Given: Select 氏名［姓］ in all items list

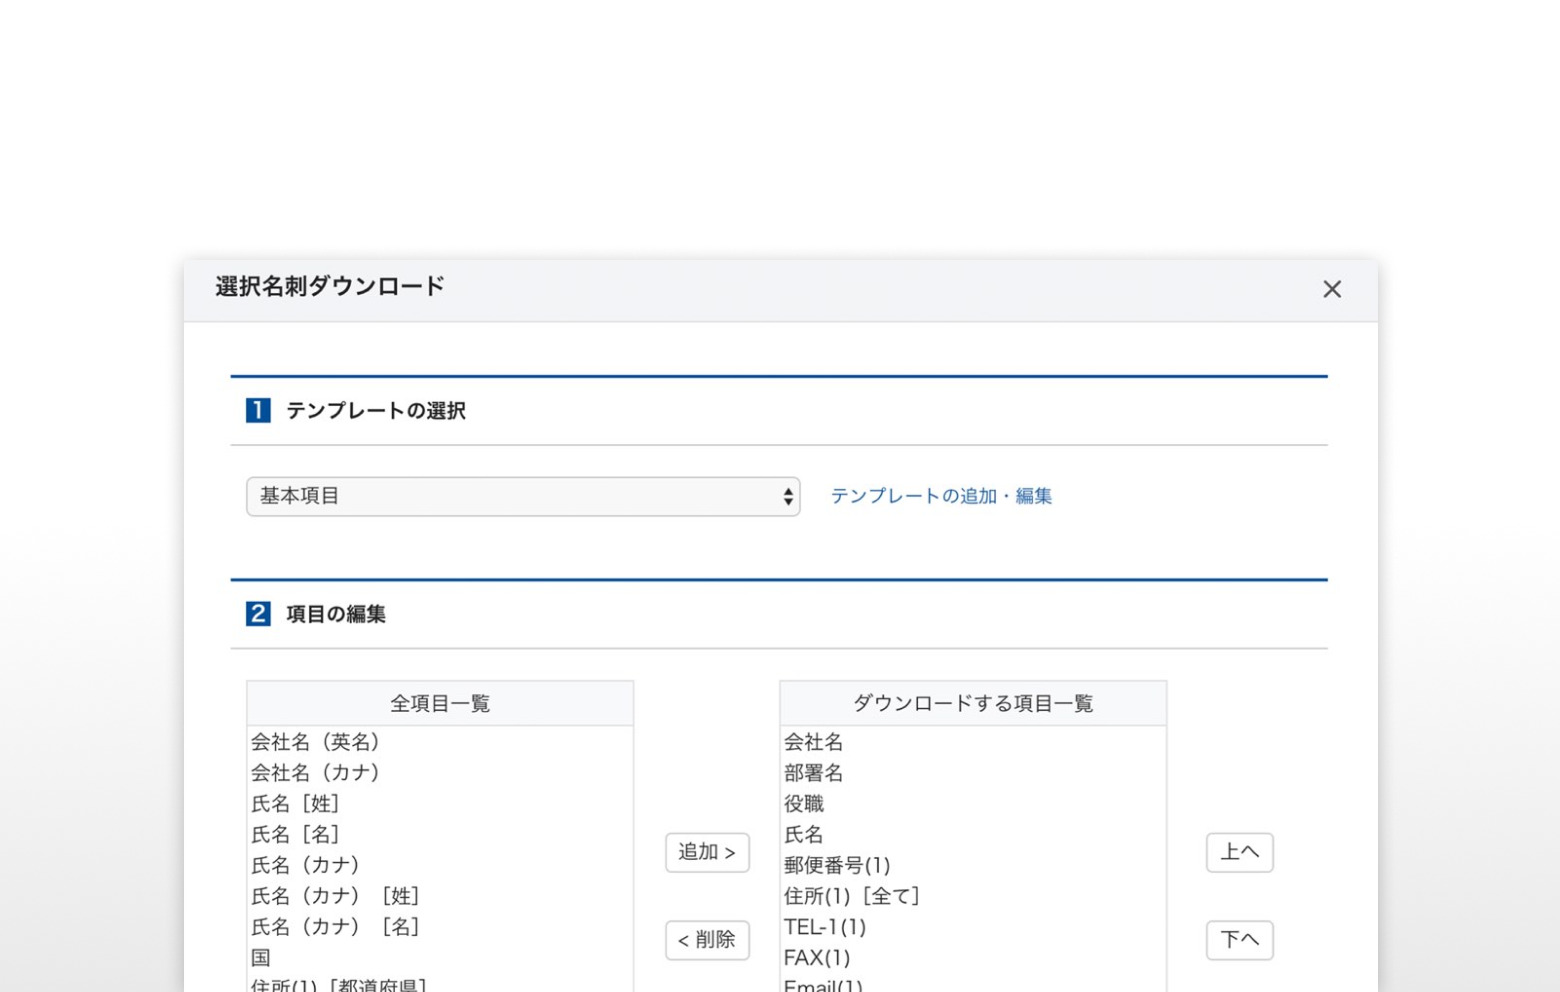Looking at the screenshot, I should click(x=440, y=804).
